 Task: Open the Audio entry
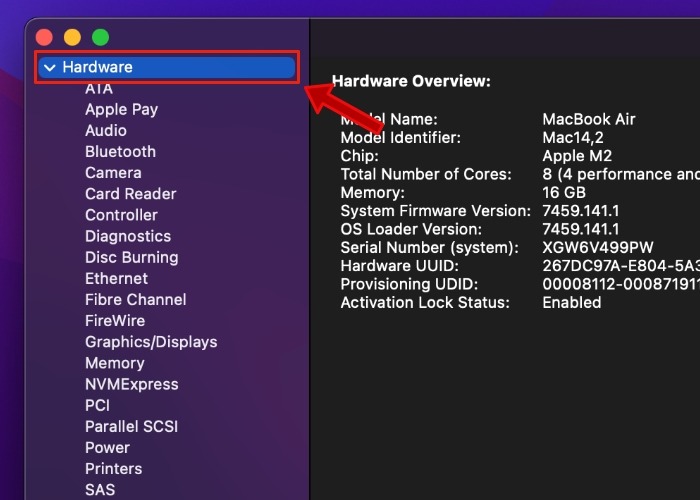[106, 130]
